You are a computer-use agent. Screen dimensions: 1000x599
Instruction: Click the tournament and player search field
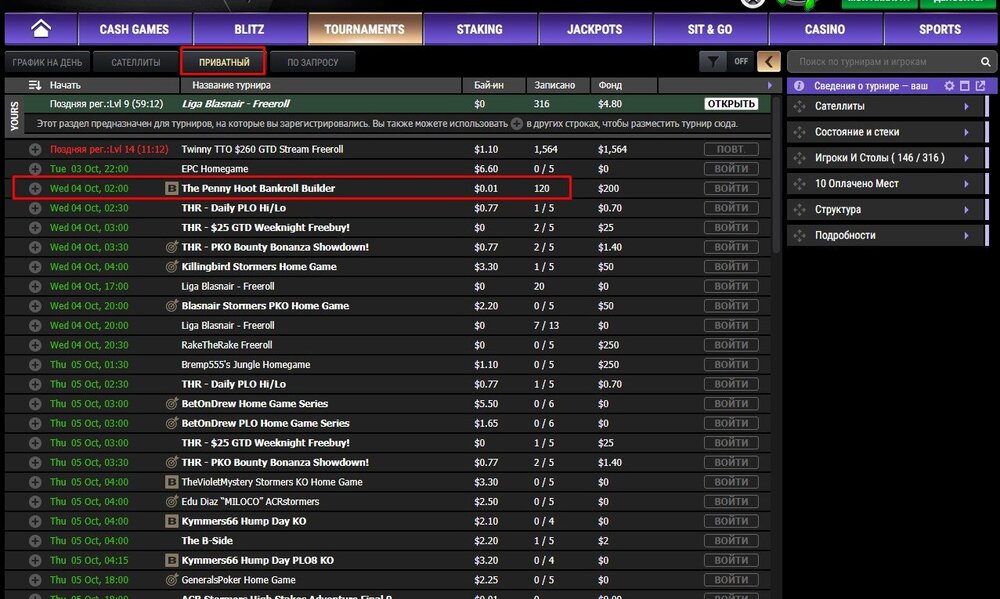(880, 62)
